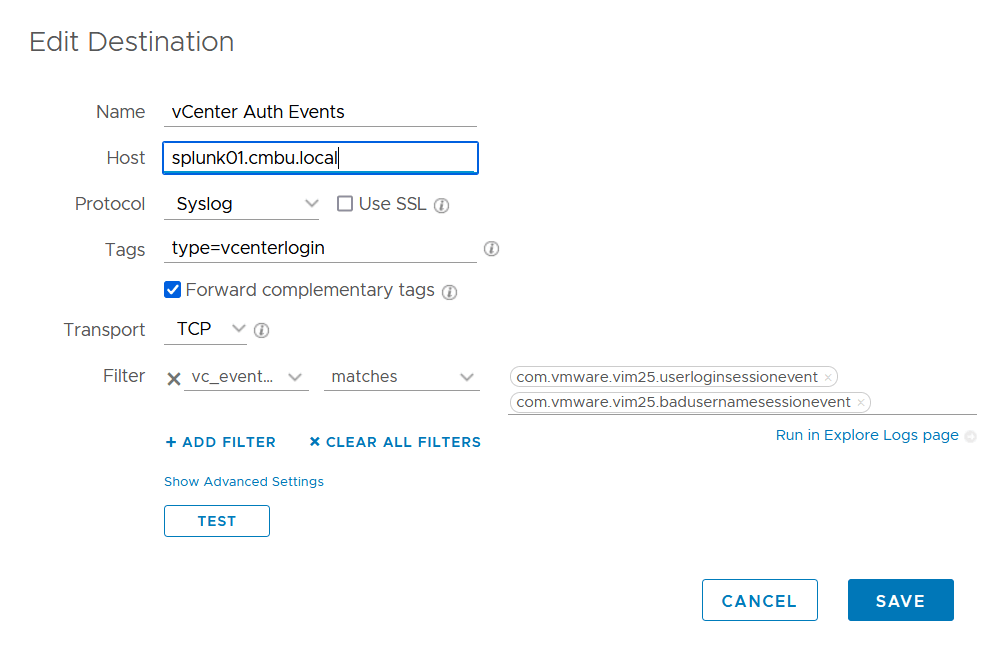This screenshot has height=653, width=997.
Task: Open the vc_event filter field dropdown
Action: pos(246,377)
